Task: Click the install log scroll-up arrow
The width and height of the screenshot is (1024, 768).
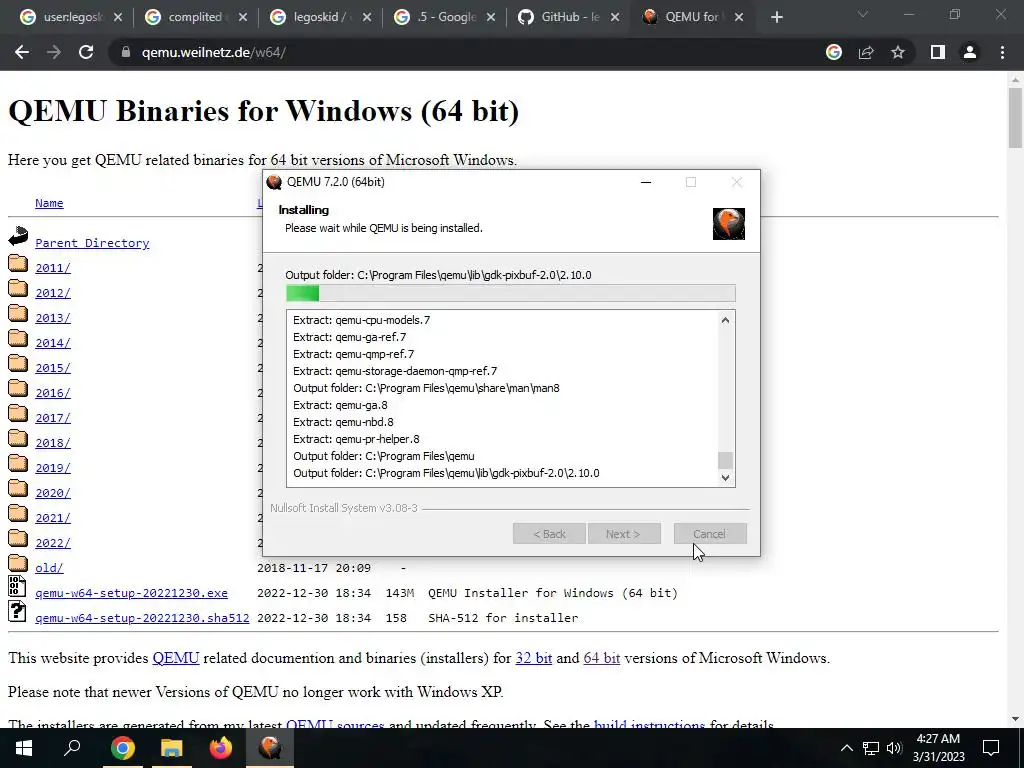Action: (725, 320)
